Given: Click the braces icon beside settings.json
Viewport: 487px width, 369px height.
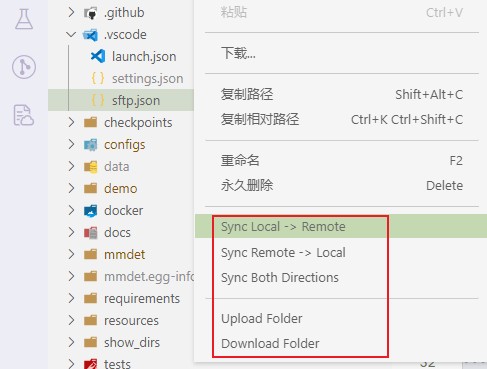Looking at the screenshot, I should click(x=98, y=78).
